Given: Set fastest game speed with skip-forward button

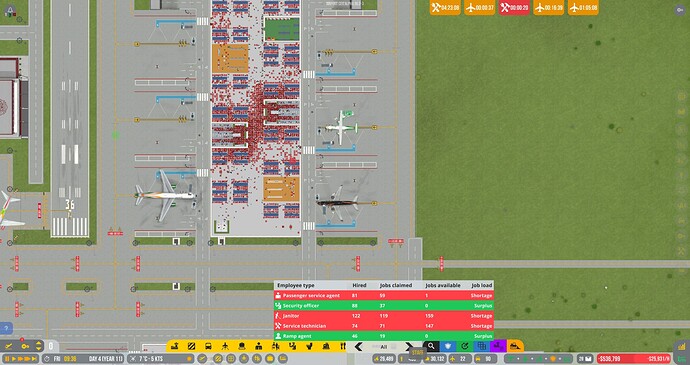Looking at the screenshot, I should 34,358.
